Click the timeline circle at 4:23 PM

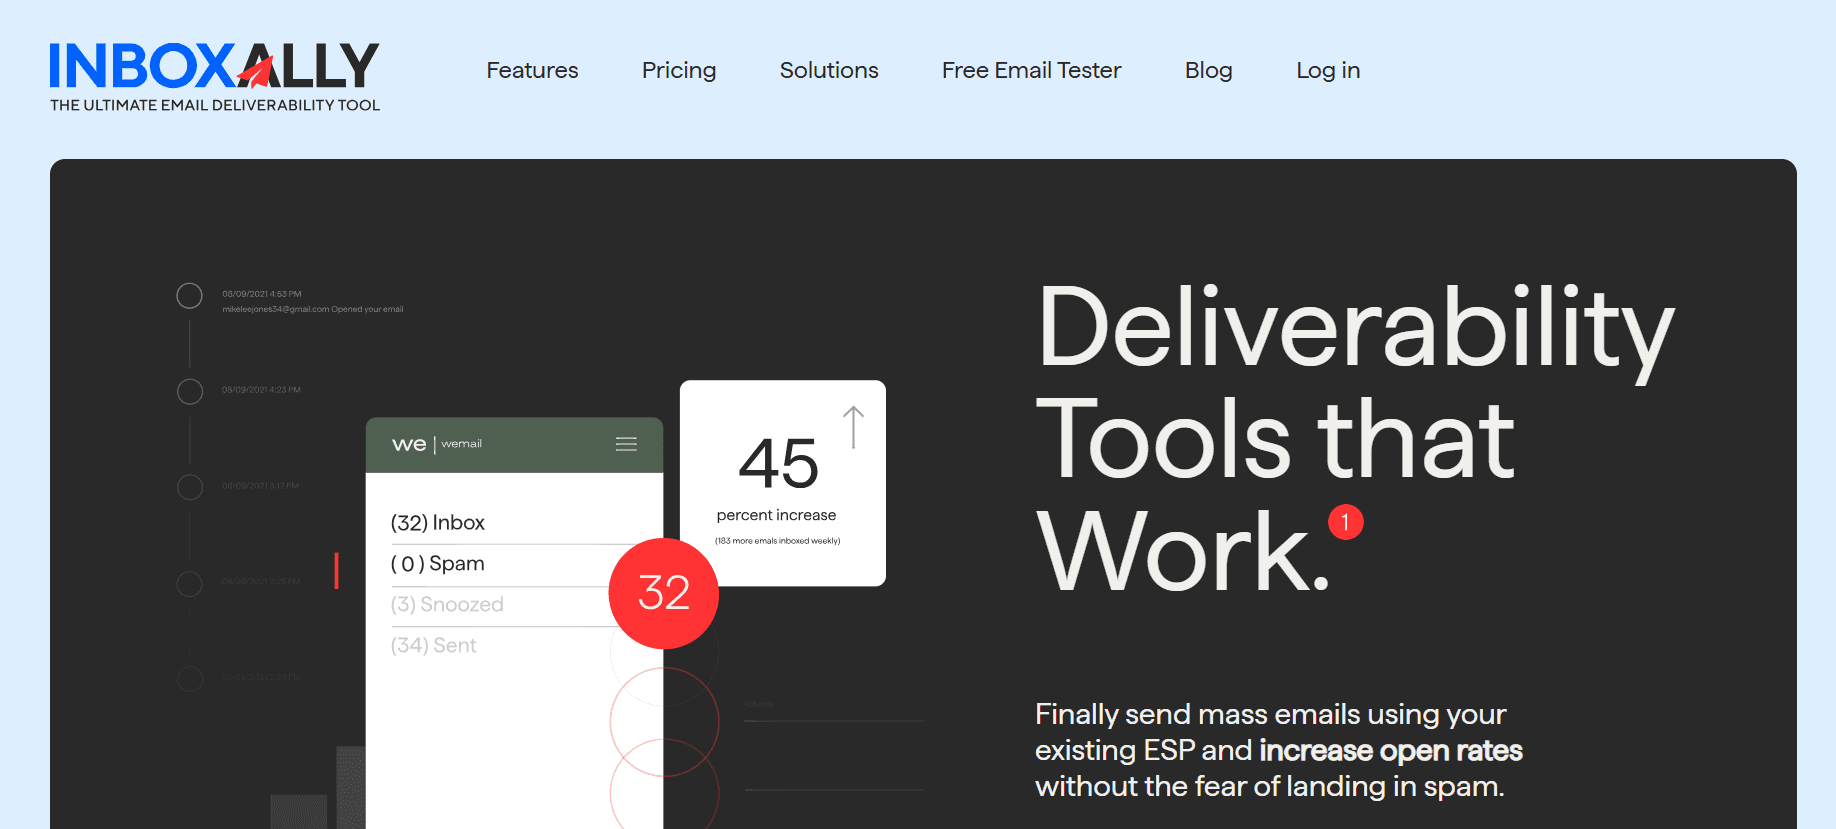tap(189, 391)
